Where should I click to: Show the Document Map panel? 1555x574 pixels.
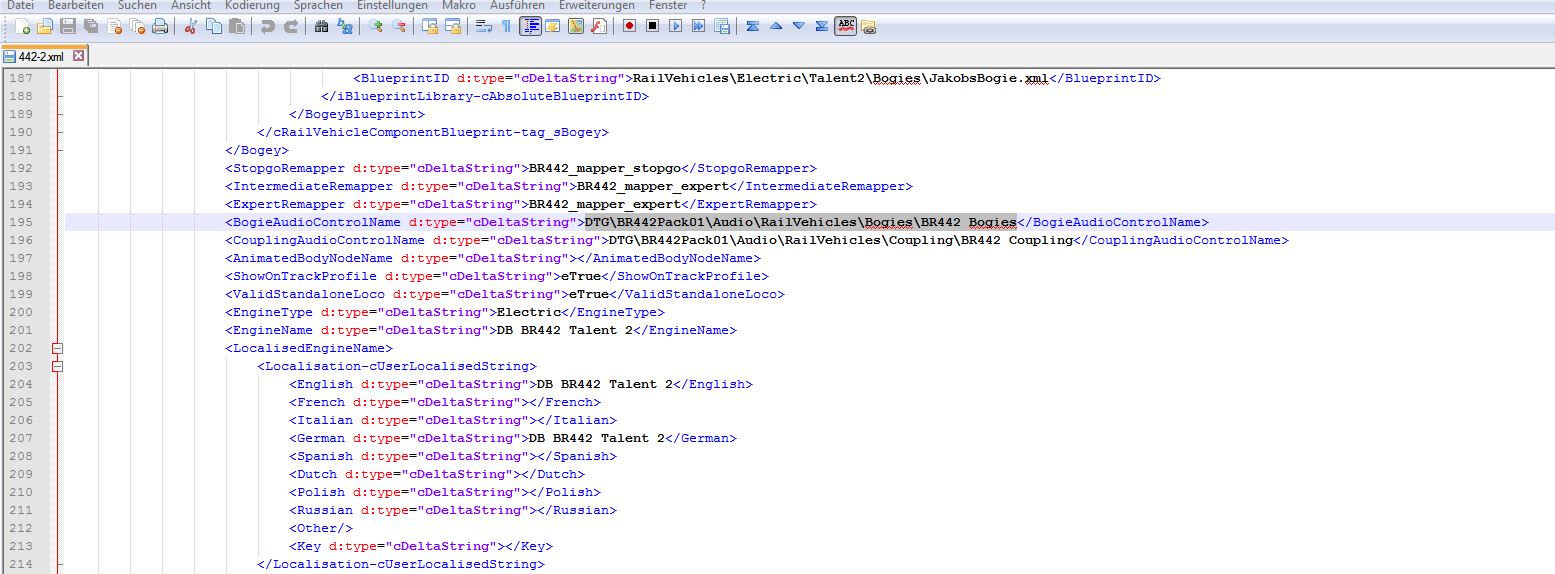point(576,26)
